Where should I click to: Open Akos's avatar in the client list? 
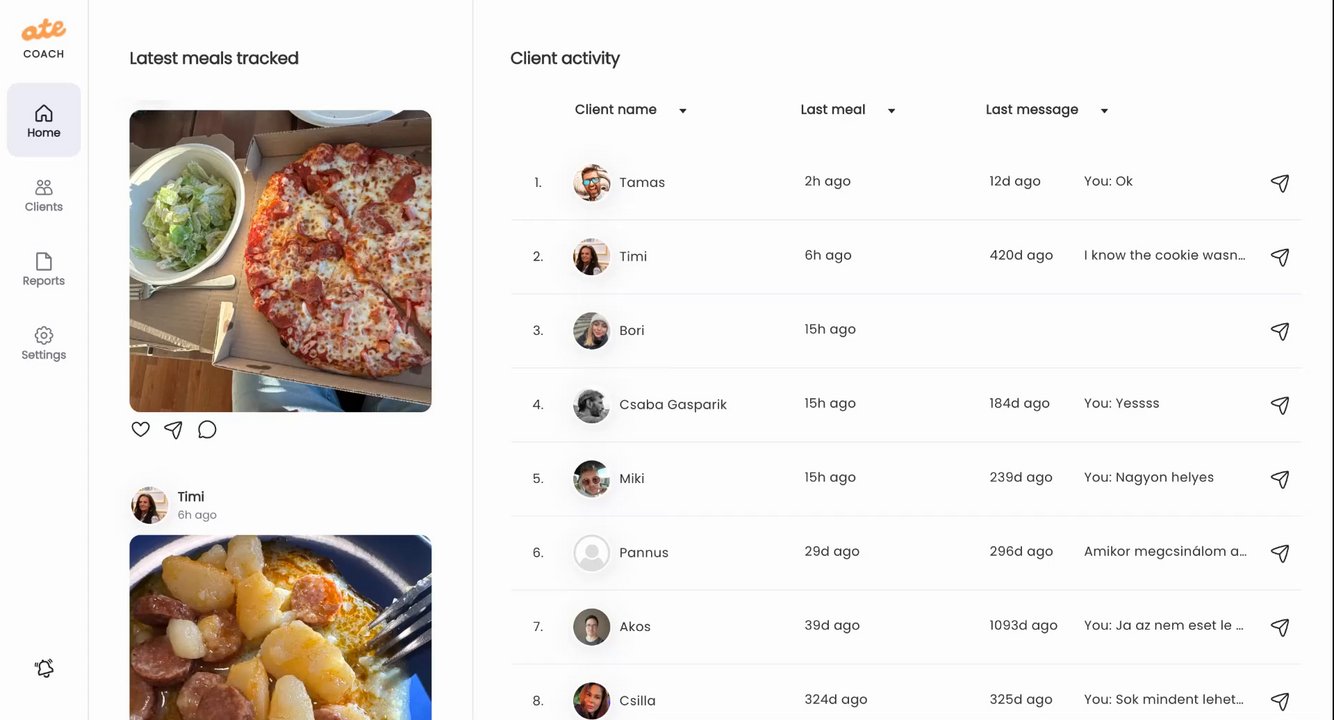tap(592, 627)
